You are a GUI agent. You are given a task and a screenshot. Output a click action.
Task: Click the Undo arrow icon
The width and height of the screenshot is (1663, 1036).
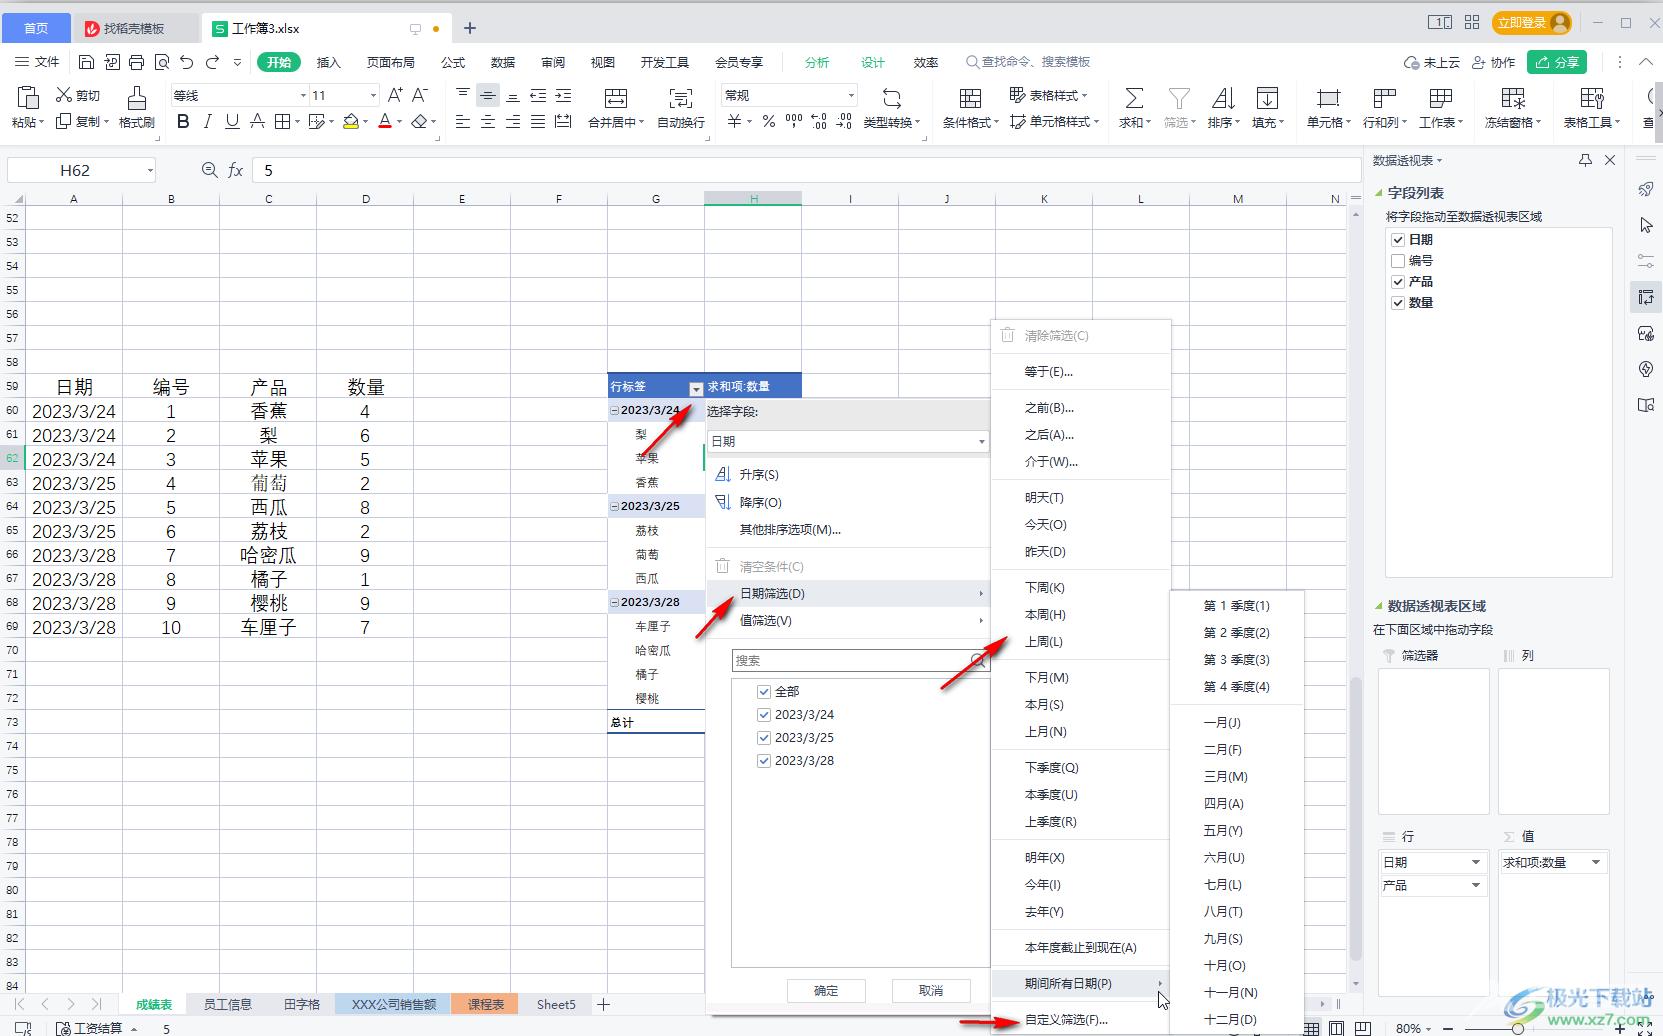coord(186,62)
